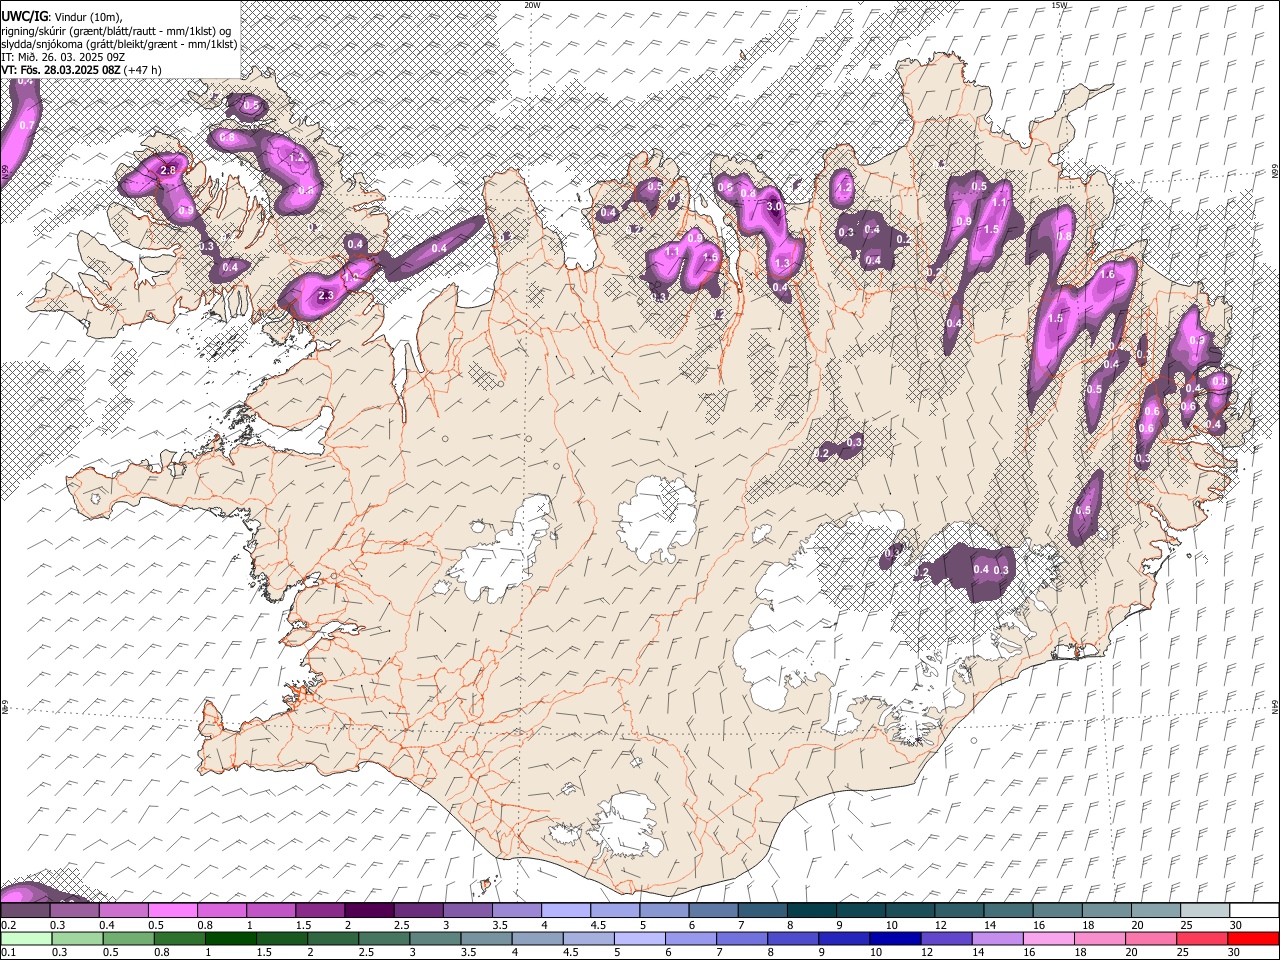Image resolution: width=1280 pixels, height=960 pixels.
Task: Click the 1.3 value below the 3.0 peak
Action: (782, 263)
